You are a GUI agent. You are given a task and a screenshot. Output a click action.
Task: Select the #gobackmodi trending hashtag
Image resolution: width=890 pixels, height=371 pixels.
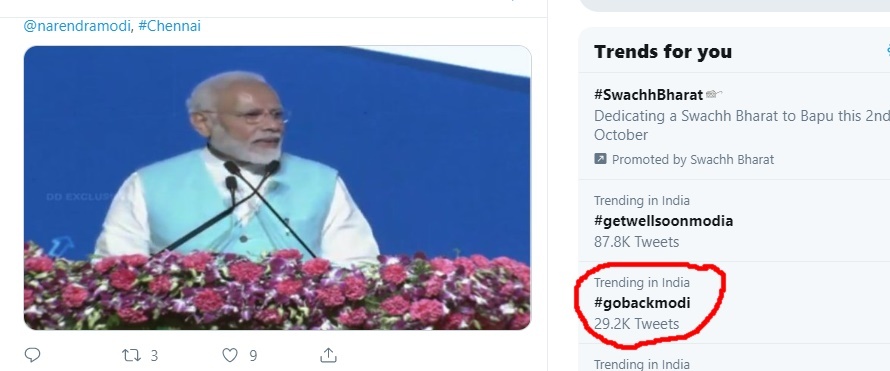(642, 303)
